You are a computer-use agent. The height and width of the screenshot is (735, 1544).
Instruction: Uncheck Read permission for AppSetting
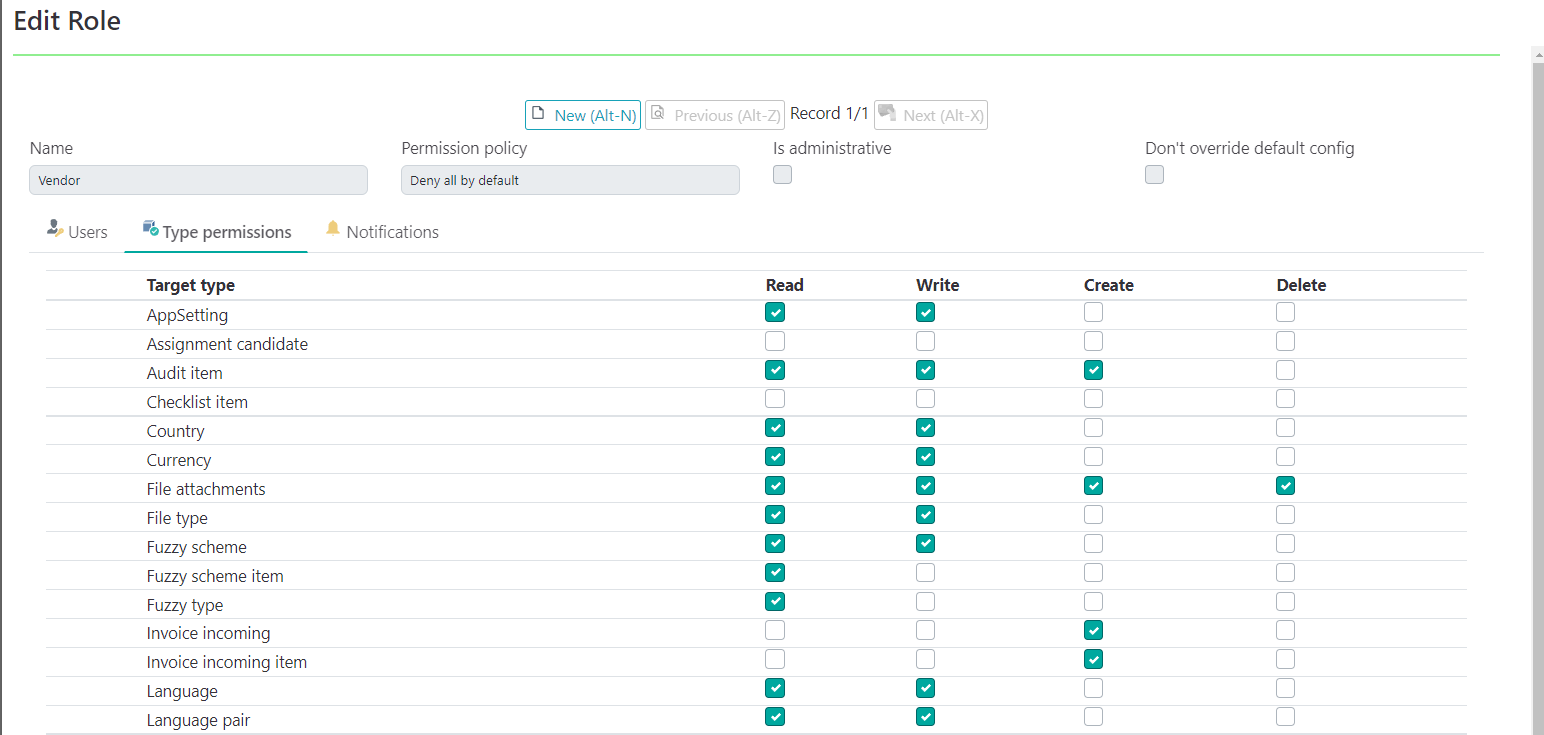pyautogui.click(x=775, y=312)
